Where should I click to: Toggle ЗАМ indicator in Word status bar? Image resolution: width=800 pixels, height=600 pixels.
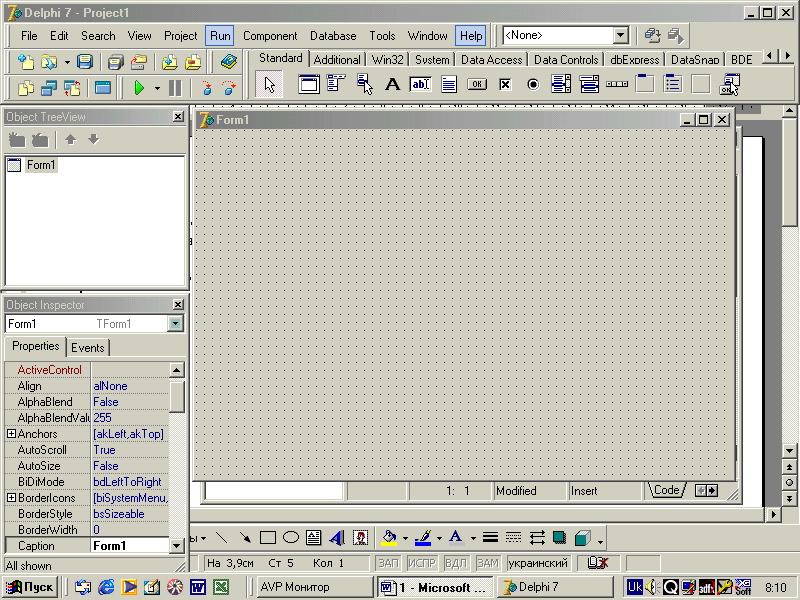(x=488, y=563)
